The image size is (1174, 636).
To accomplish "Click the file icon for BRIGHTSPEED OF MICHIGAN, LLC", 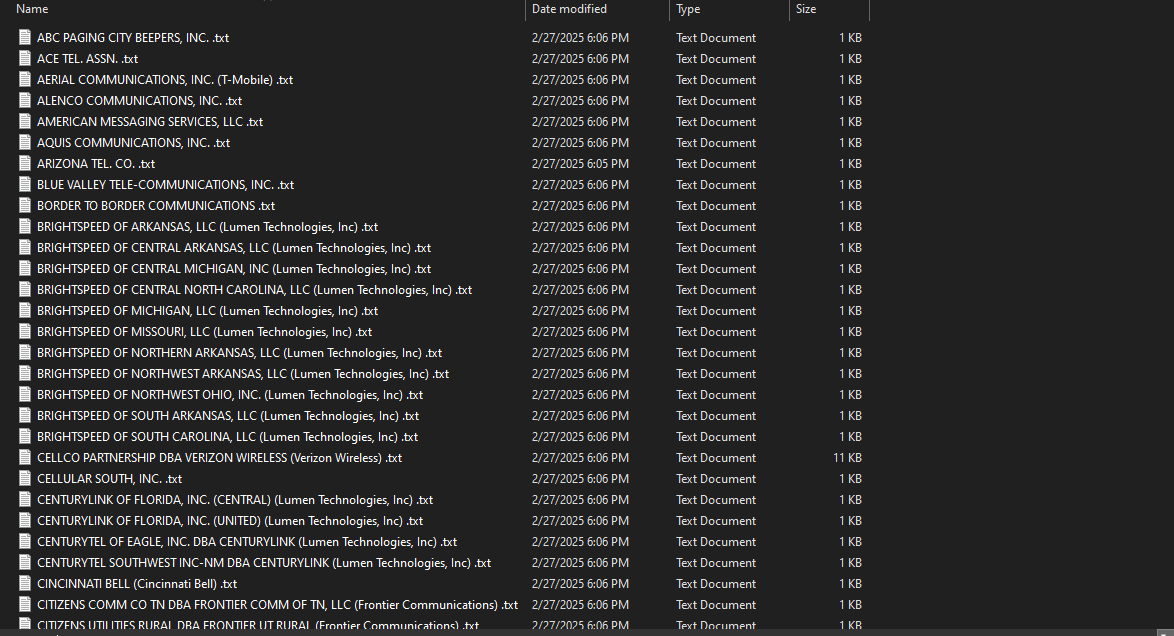I will tap(25, 309).
